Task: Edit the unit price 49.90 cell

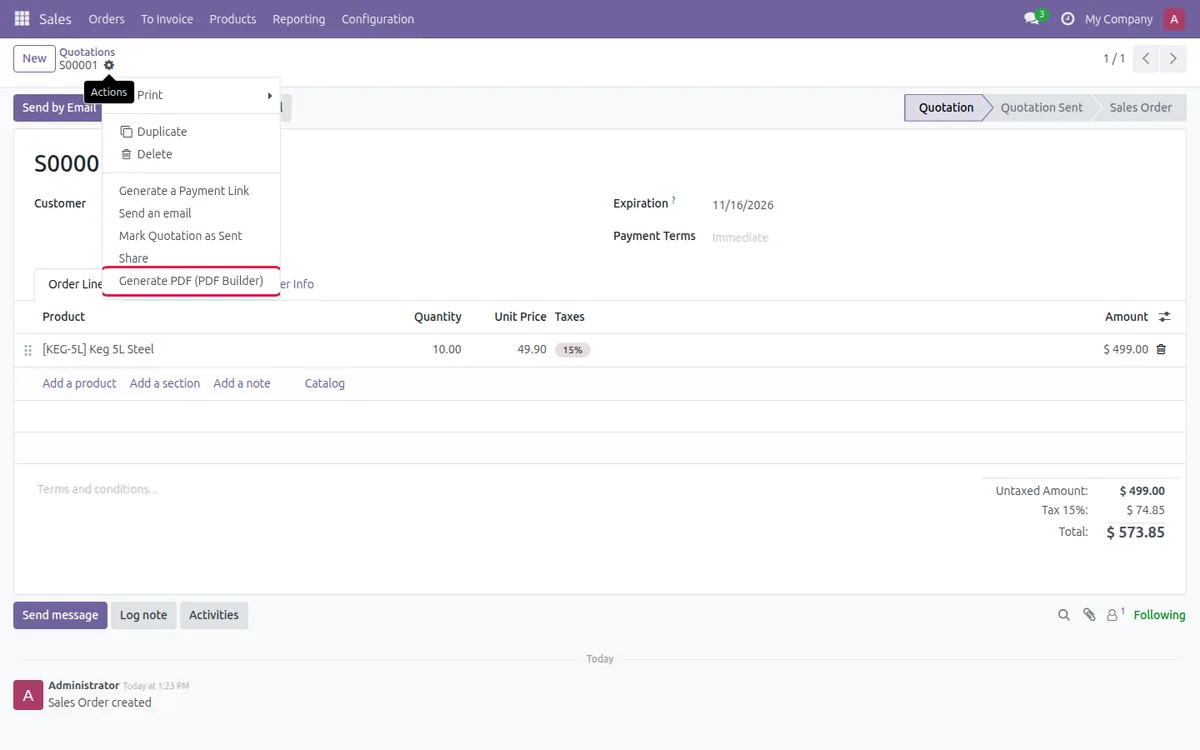Action: [x=532, y=349]
